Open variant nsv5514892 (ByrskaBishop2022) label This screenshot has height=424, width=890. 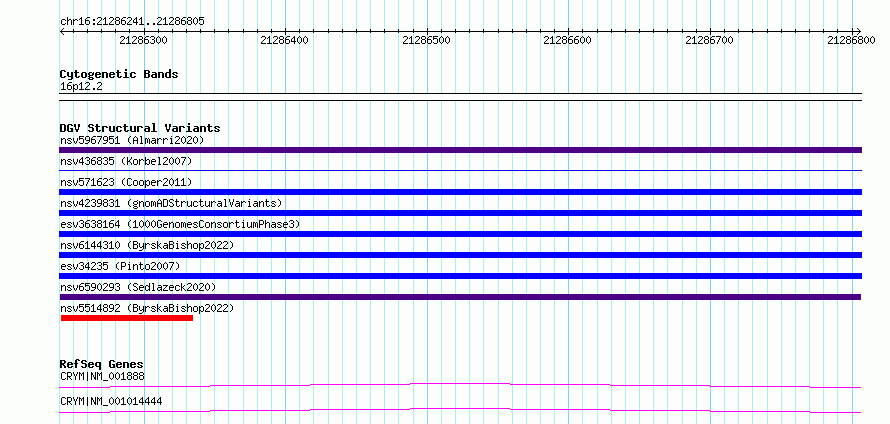(147, 308)
